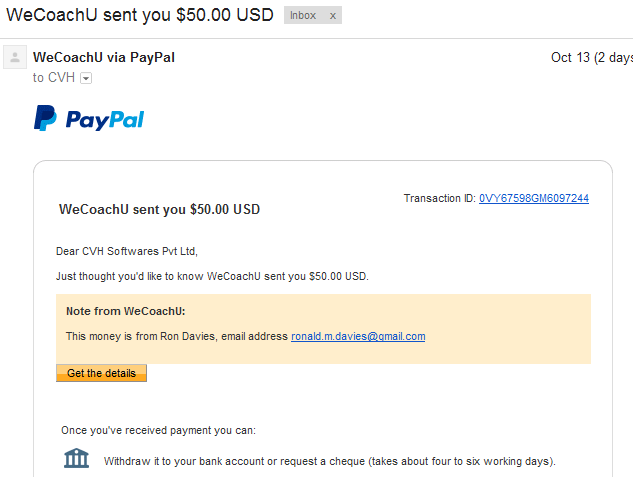
Task: Click the PayPal logo
Action: [89, 118]
